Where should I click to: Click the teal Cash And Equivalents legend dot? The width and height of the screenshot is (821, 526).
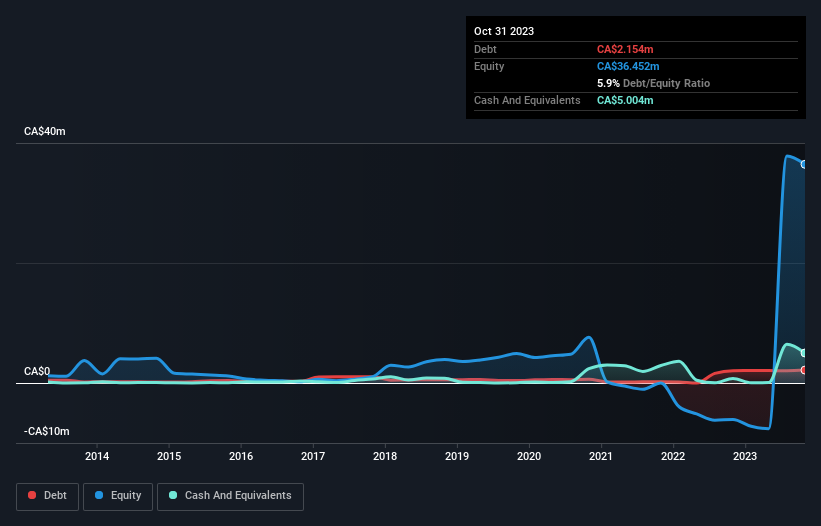173,495
